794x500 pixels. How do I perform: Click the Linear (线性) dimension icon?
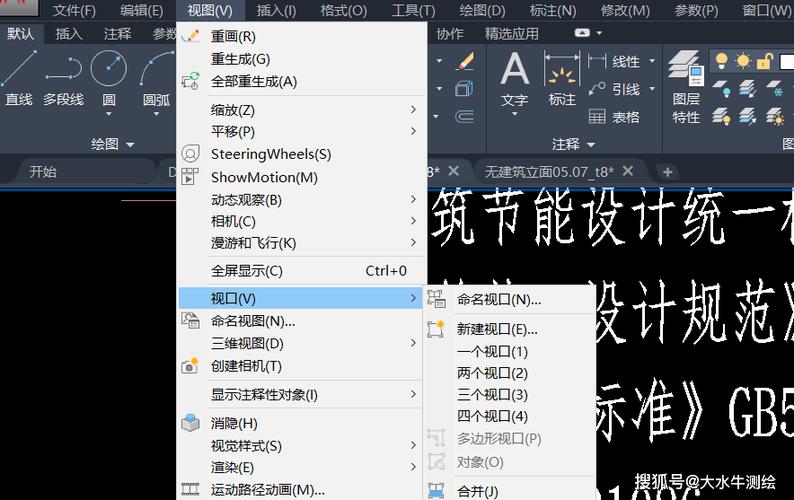597,61
